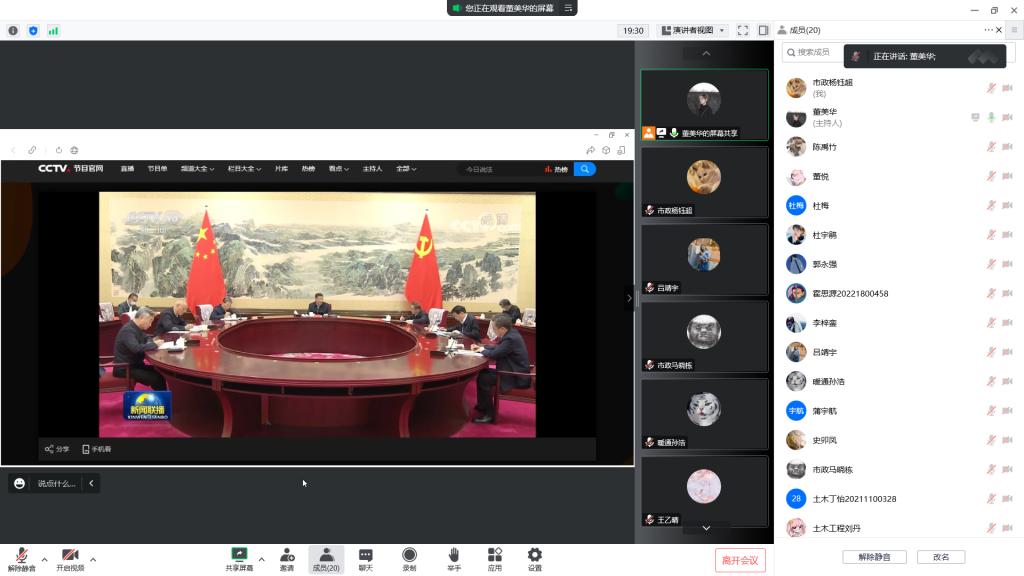The width and height of the screenshot is (1024, 576).
Task: Raise hand using the 举手 icon
Action: pyautogui.click(x=453, y=555)
